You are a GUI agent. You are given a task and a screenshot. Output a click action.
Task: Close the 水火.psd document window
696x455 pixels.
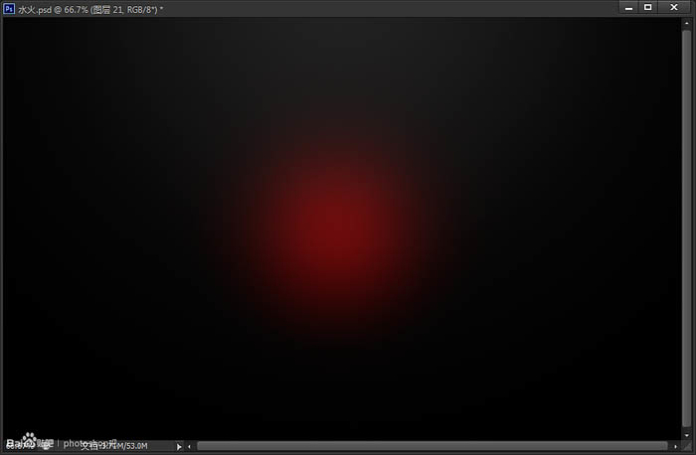(674, 8)
